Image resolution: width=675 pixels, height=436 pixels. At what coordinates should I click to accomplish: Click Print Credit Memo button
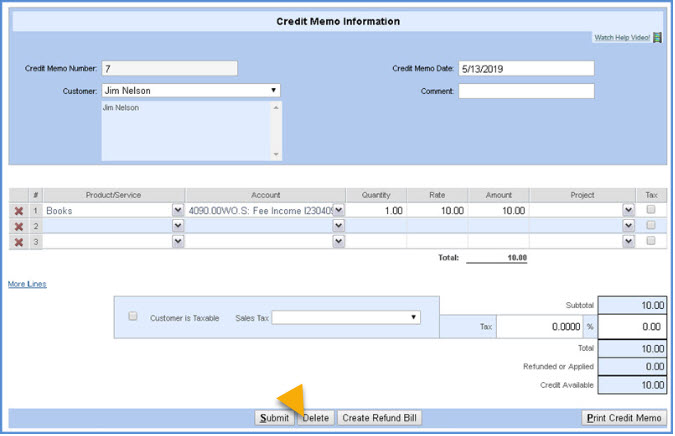point(624,418)
